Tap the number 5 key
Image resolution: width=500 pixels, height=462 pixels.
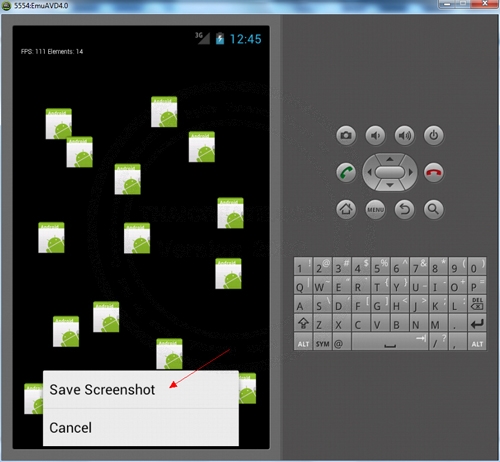pos(380,266)
